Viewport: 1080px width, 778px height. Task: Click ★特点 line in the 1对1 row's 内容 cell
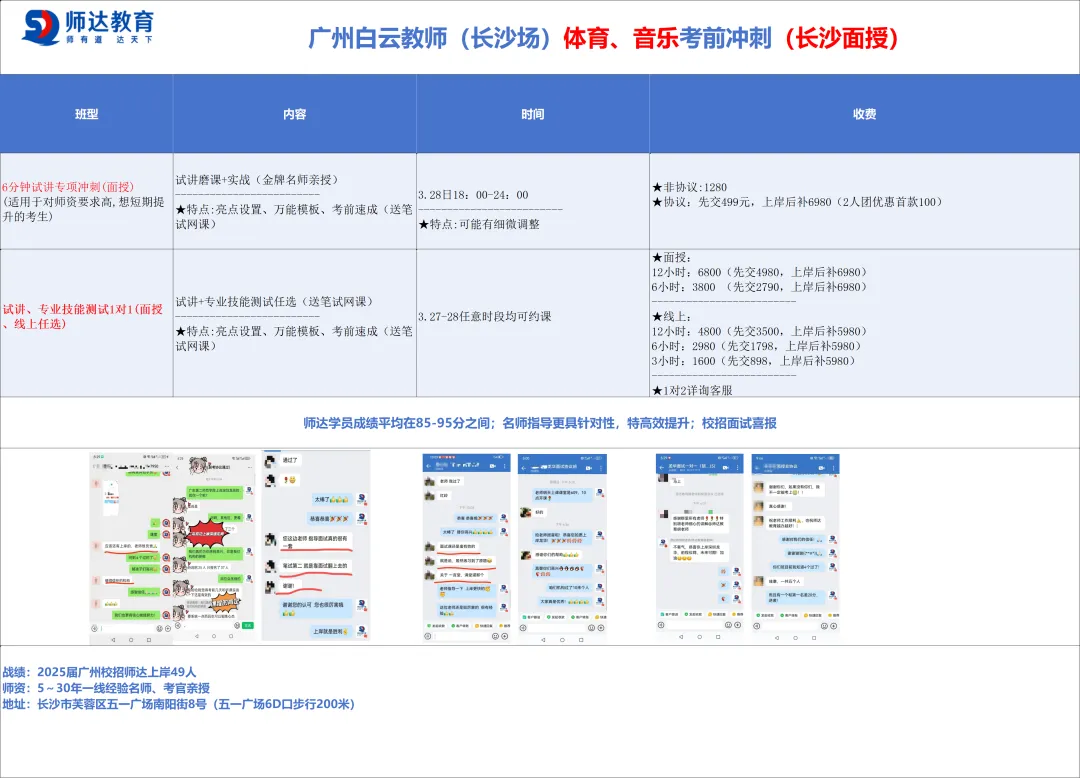294,338
